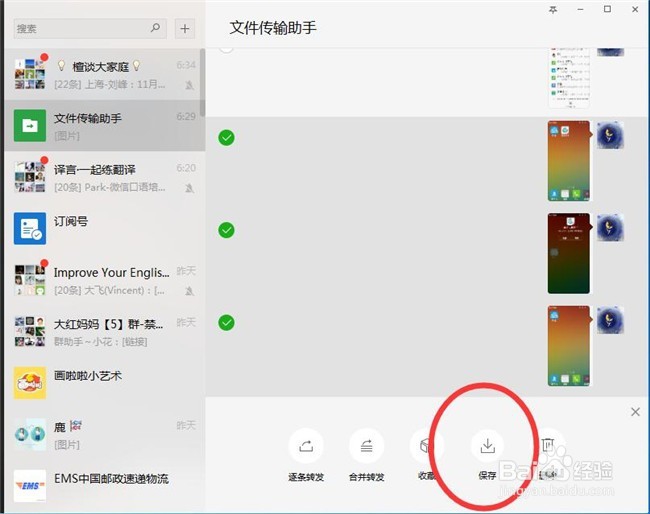Viewport: 650px width, 514px height.
Task: Tick the unselected circle of top message
Action: pos(226,48)
